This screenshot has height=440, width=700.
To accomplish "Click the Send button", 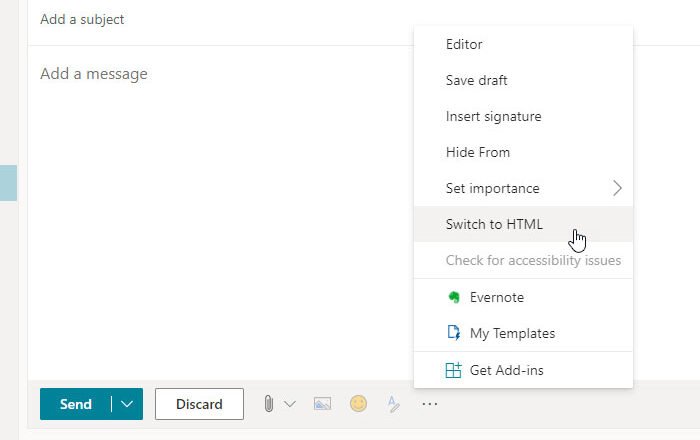I will tap(75, 404).
